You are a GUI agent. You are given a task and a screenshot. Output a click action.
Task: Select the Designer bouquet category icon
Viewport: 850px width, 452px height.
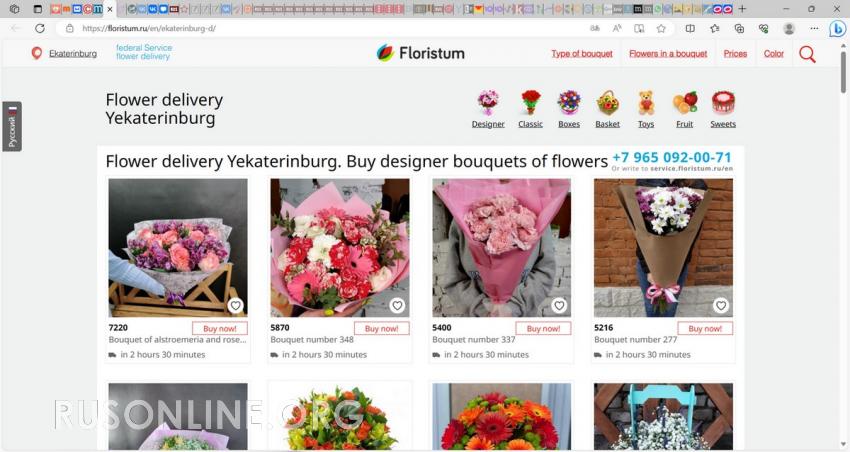coord(488,102)
